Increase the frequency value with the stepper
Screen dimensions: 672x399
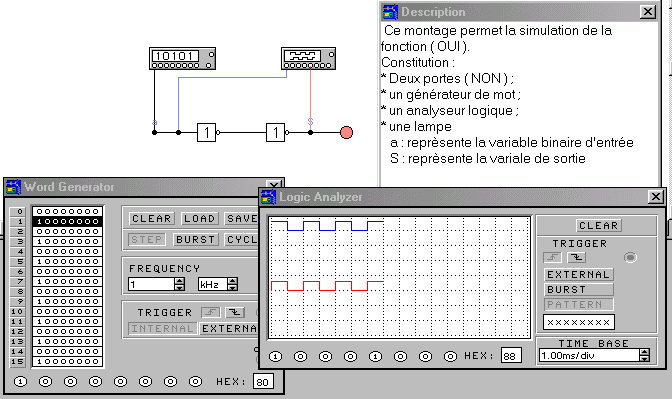180,281
